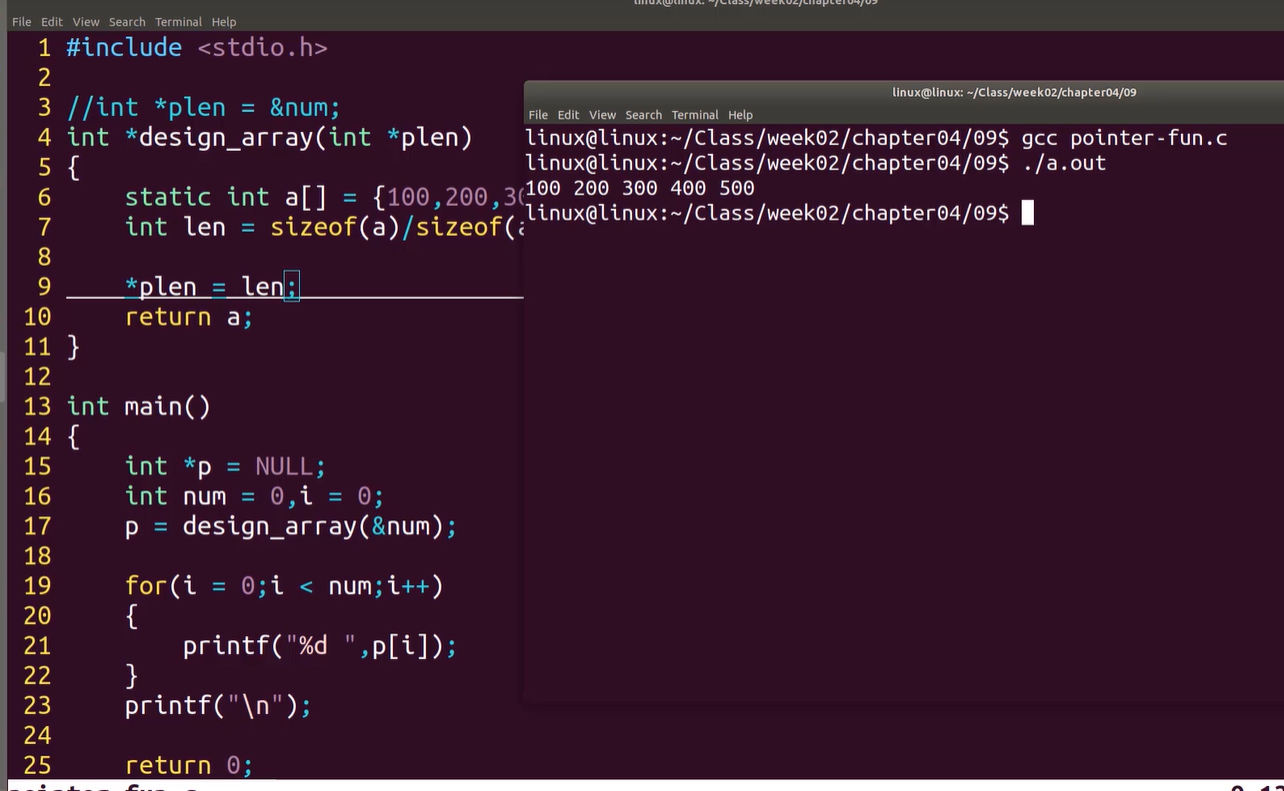Click "static int a[]" on line 6
This screenshot has width=1284, height=791.
pos(226,197)
